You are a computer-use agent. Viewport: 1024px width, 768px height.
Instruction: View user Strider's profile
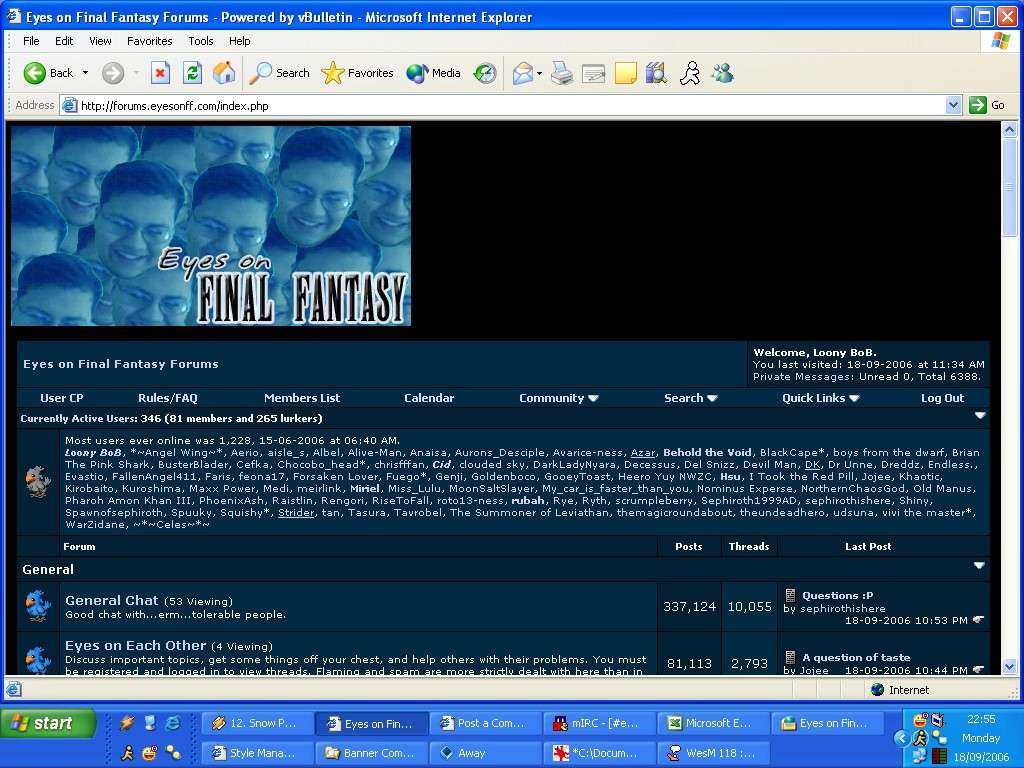click(296, 512)
